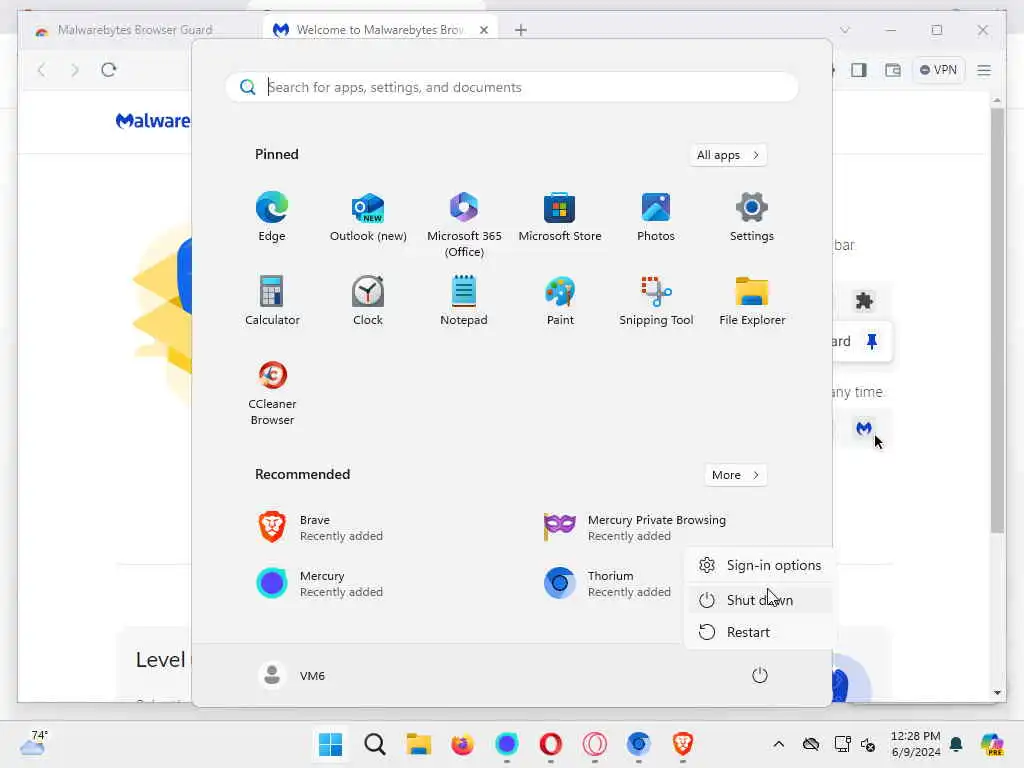1024x768 pixels.
Task: Click the extensions puzzle piece icon
Action: point(864,301)
